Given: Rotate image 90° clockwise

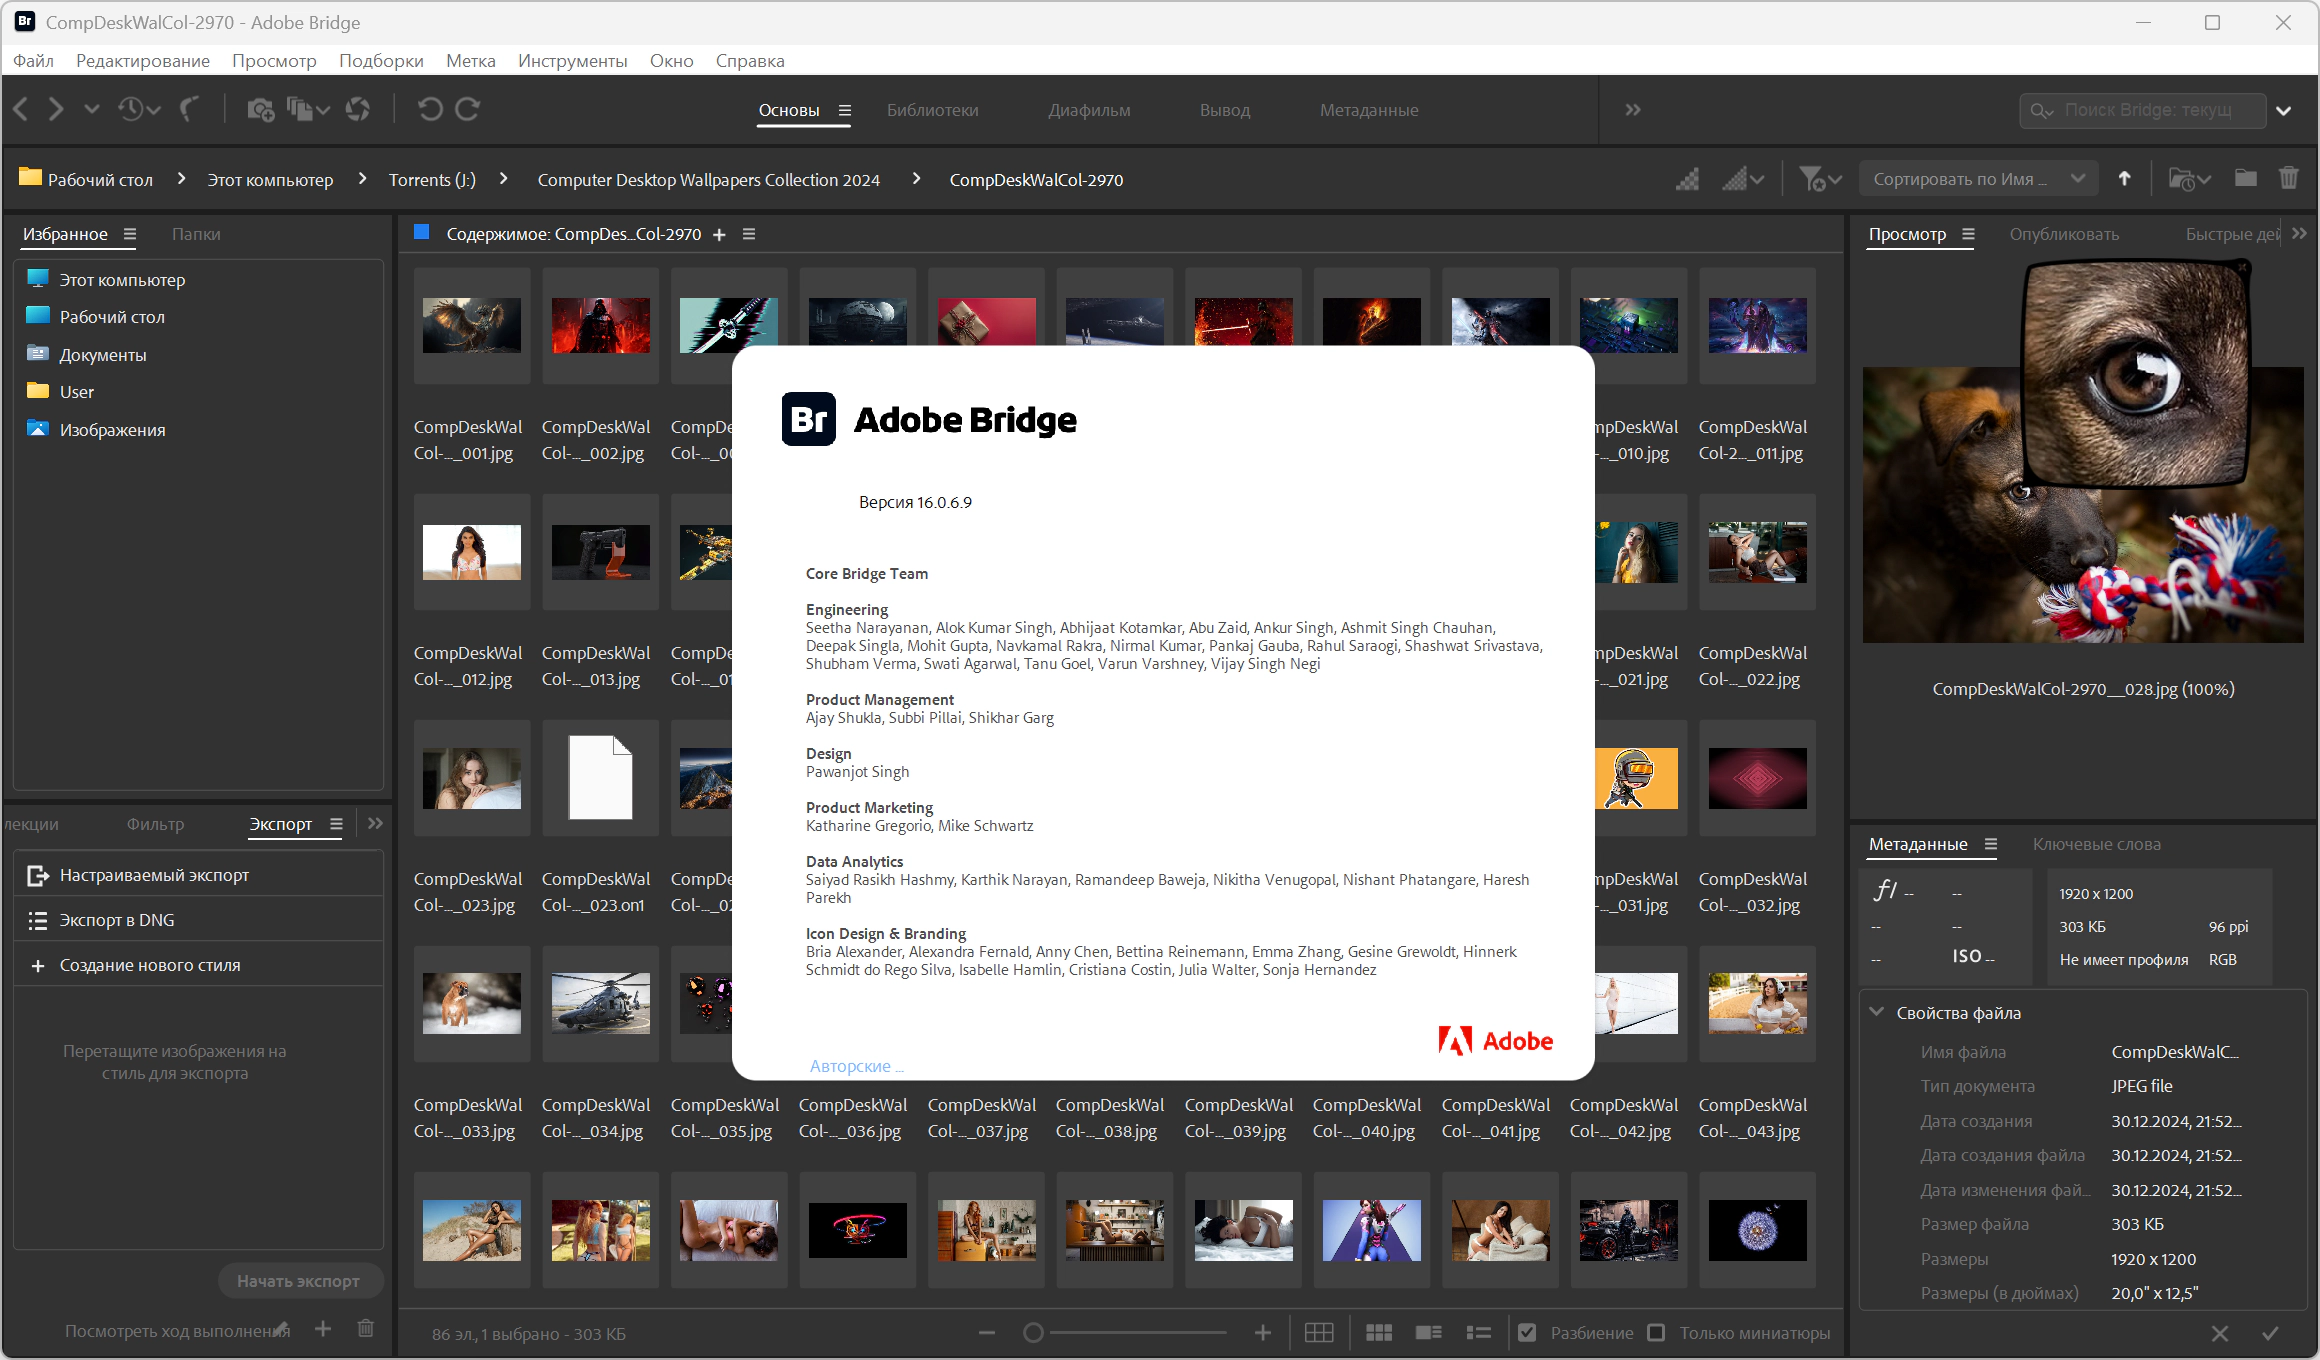Looking at the screenshot, I should pyautogui.click(x=468, y=109).
